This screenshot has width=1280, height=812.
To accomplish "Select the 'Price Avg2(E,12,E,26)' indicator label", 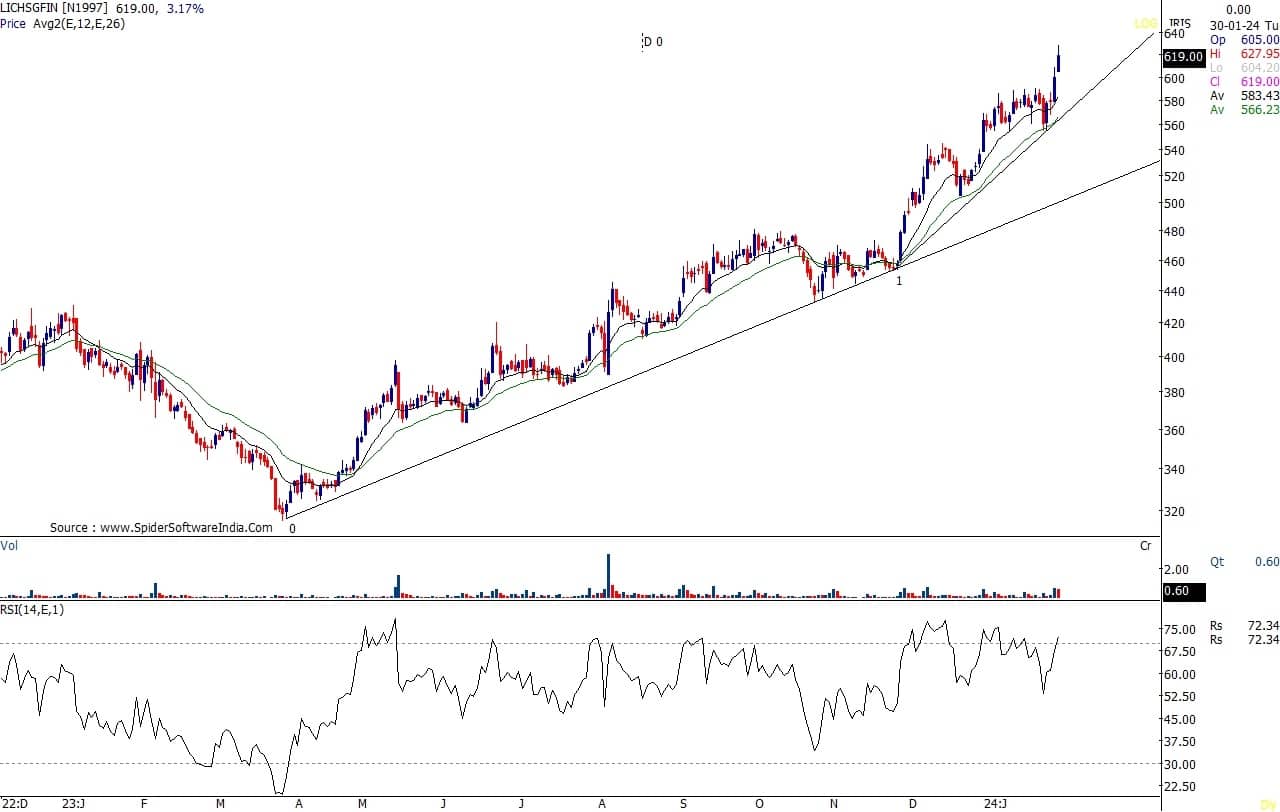I will tap(63, 23).
